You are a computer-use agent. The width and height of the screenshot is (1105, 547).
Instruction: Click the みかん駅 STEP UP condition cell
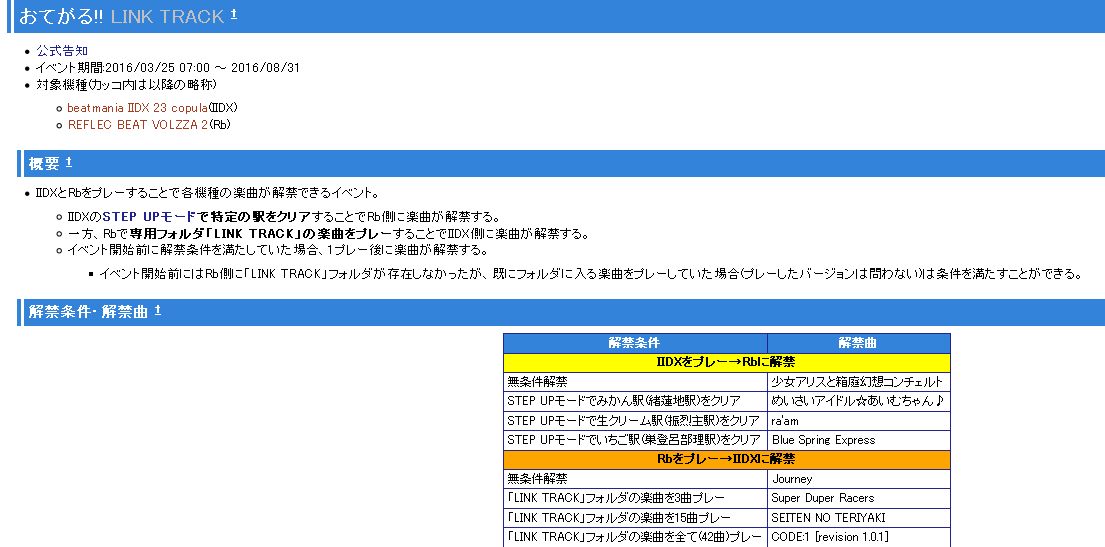click(x=636, y=401)
